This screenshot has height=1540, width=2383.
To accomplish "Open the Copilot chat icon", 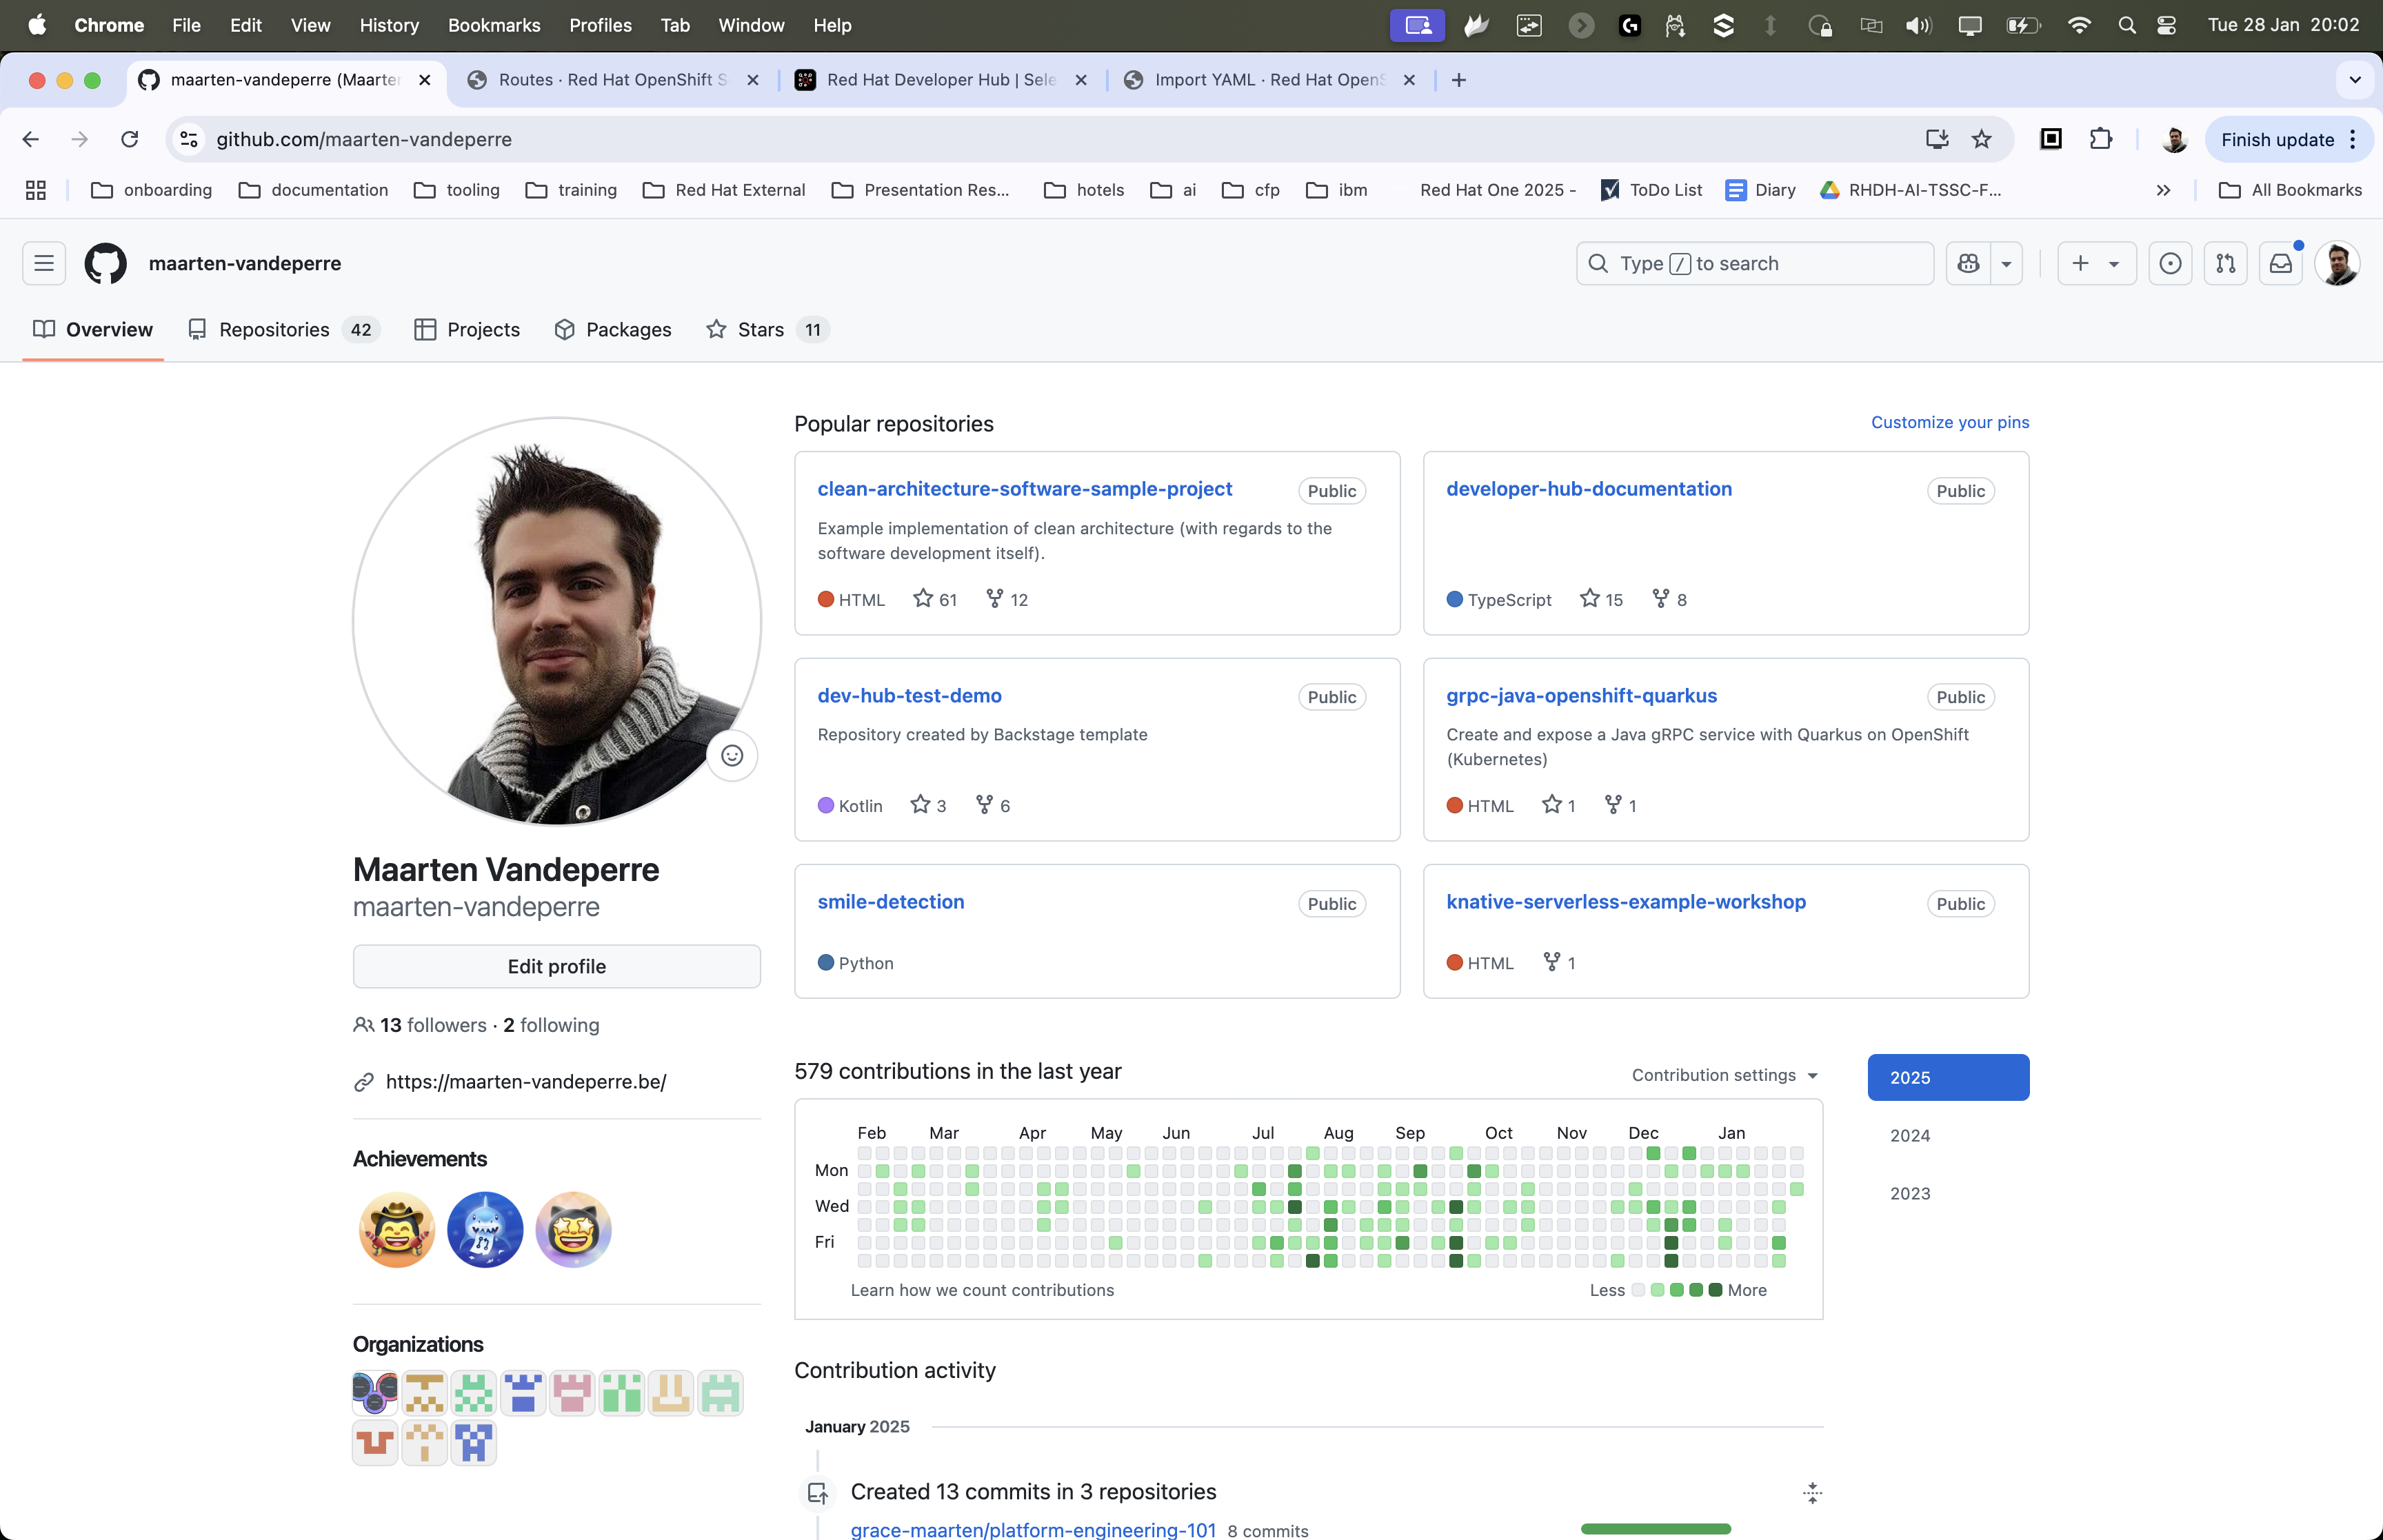I will click(x=1968, y=264).
